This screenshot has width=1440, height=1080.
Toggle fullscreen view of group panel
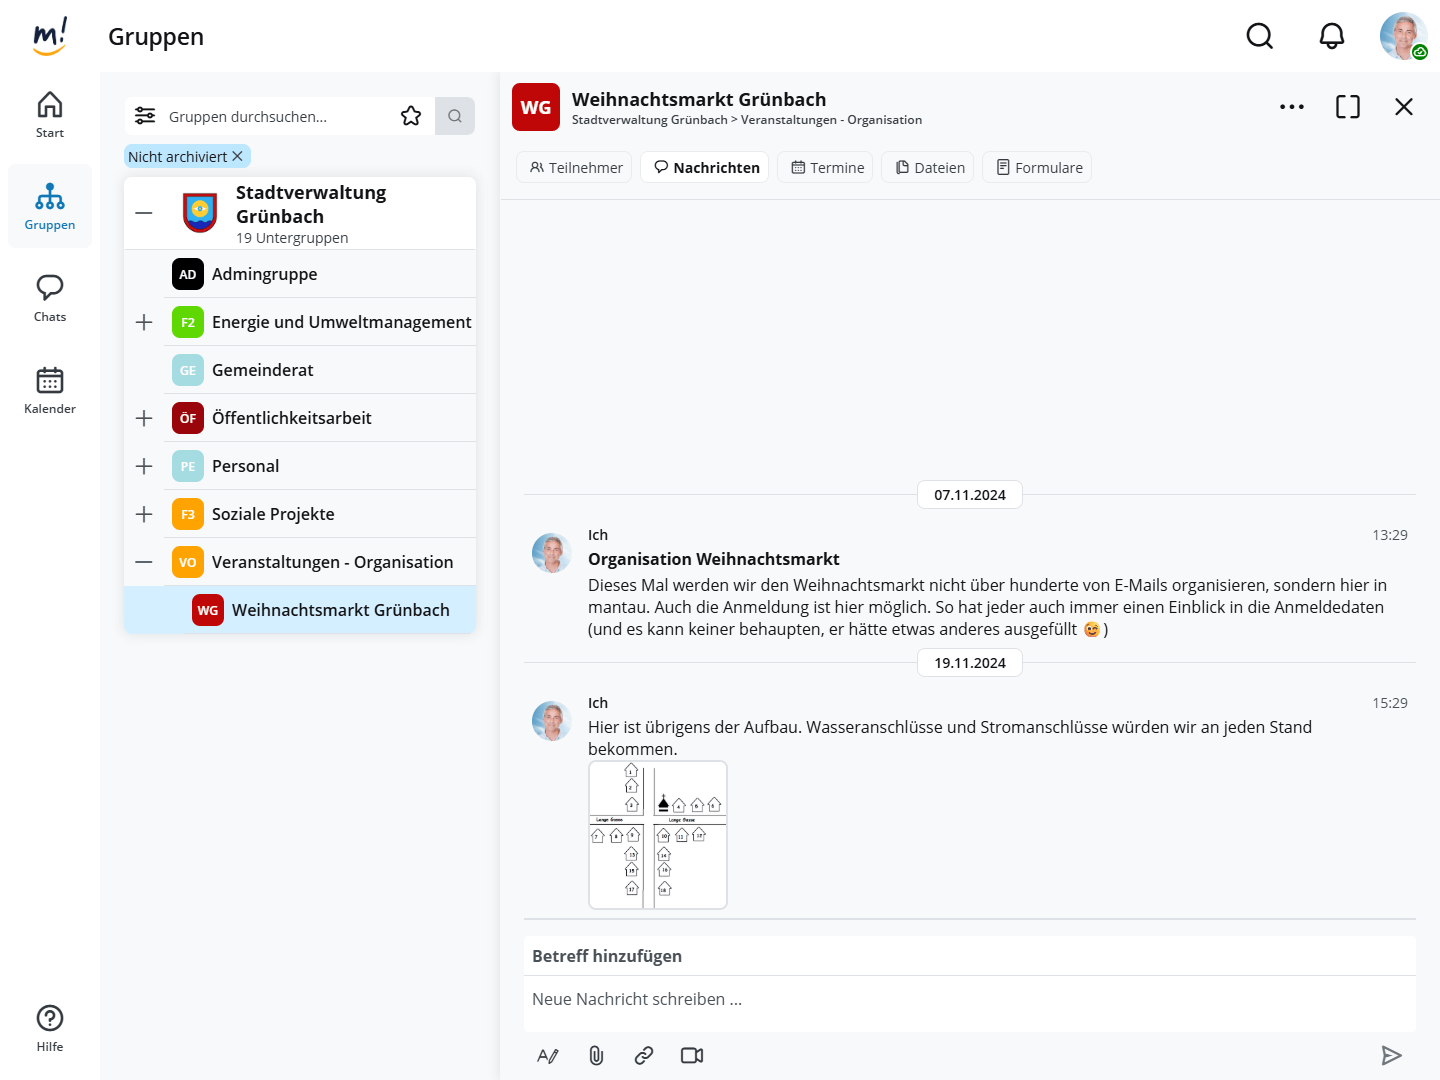point(1347,107)
